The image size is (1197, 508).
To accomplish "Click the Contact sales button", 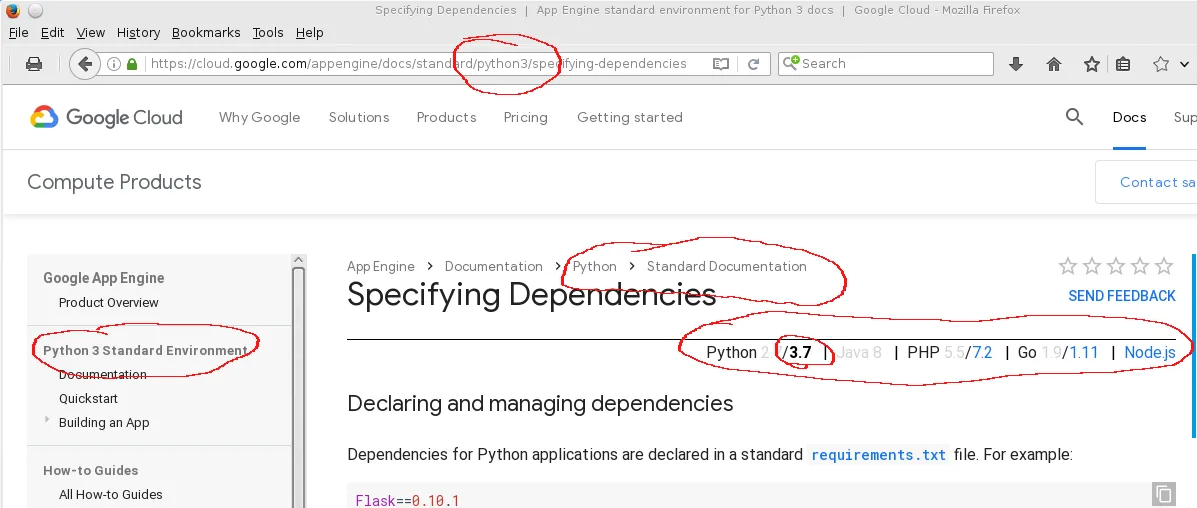I will click(1146, 182).
